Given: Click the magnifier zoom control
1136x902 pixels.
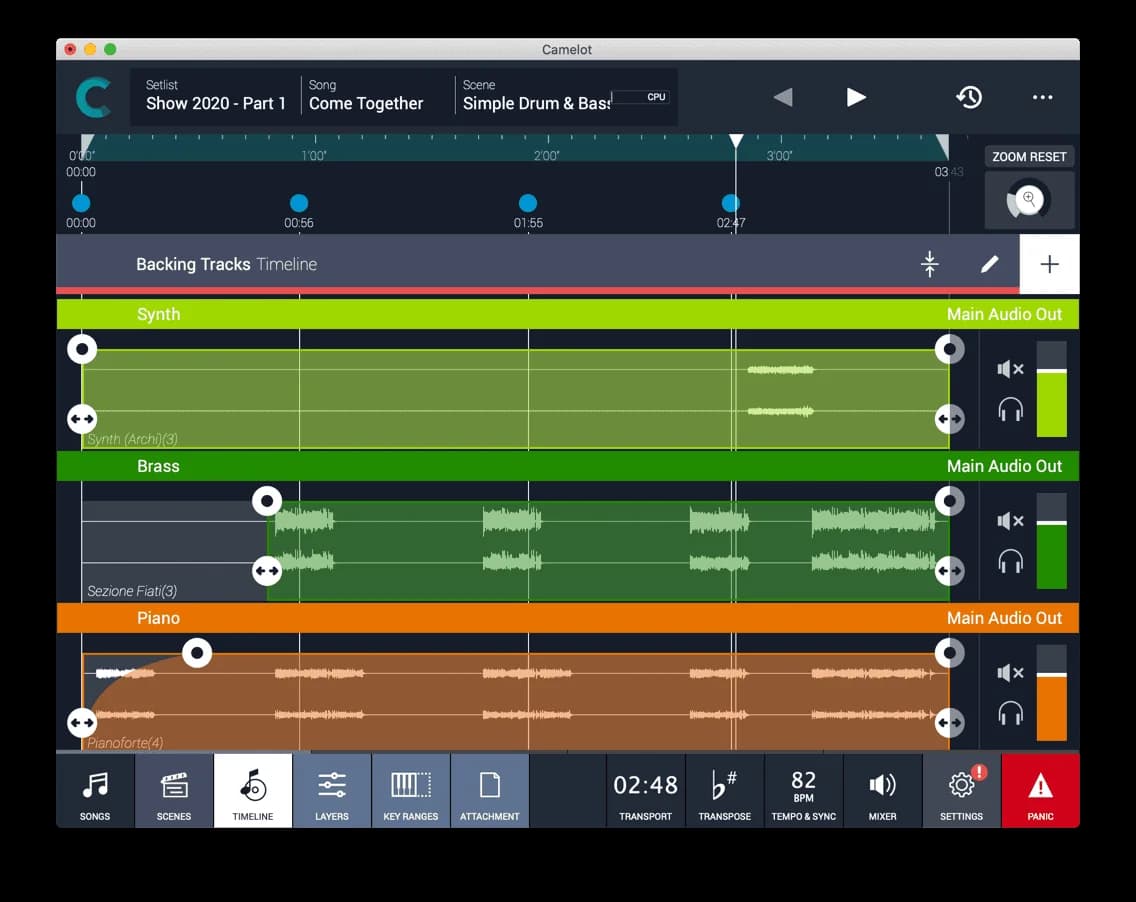Looking at the screenshot, I should pyautogui.click(x=1029, y=199).
